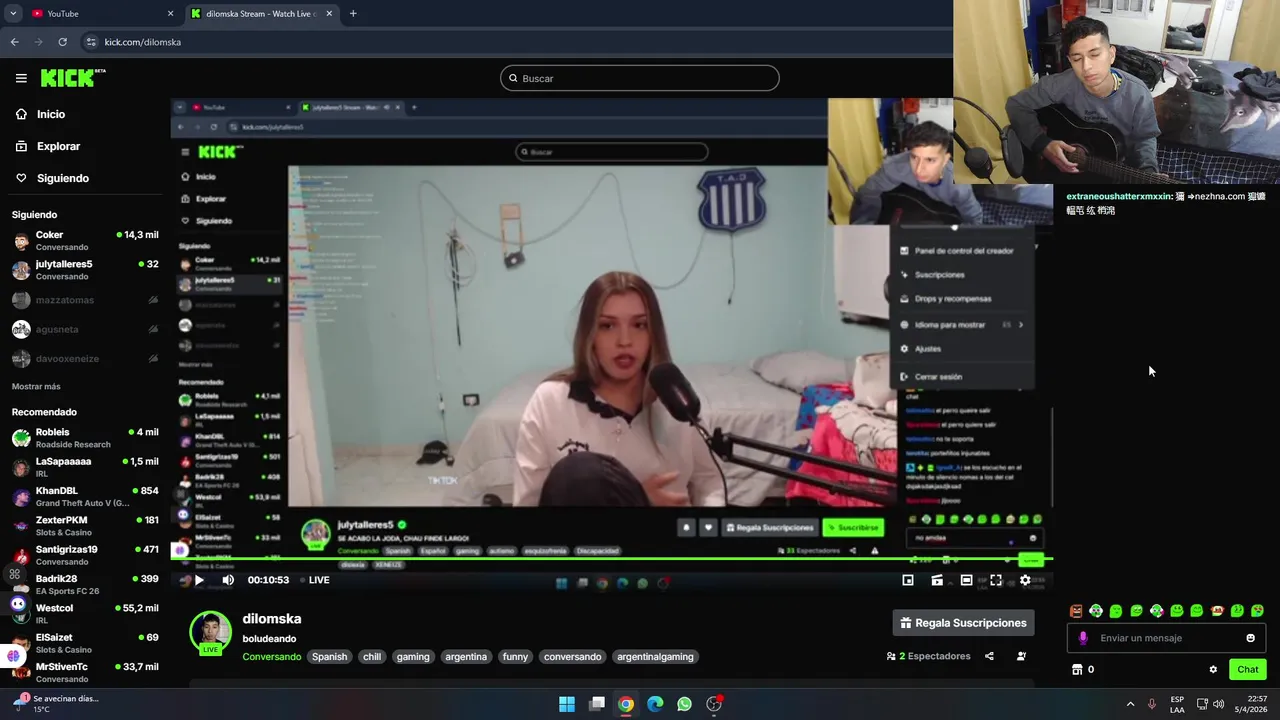
Task: Click the Buscar search field
Action: [640, 78]
